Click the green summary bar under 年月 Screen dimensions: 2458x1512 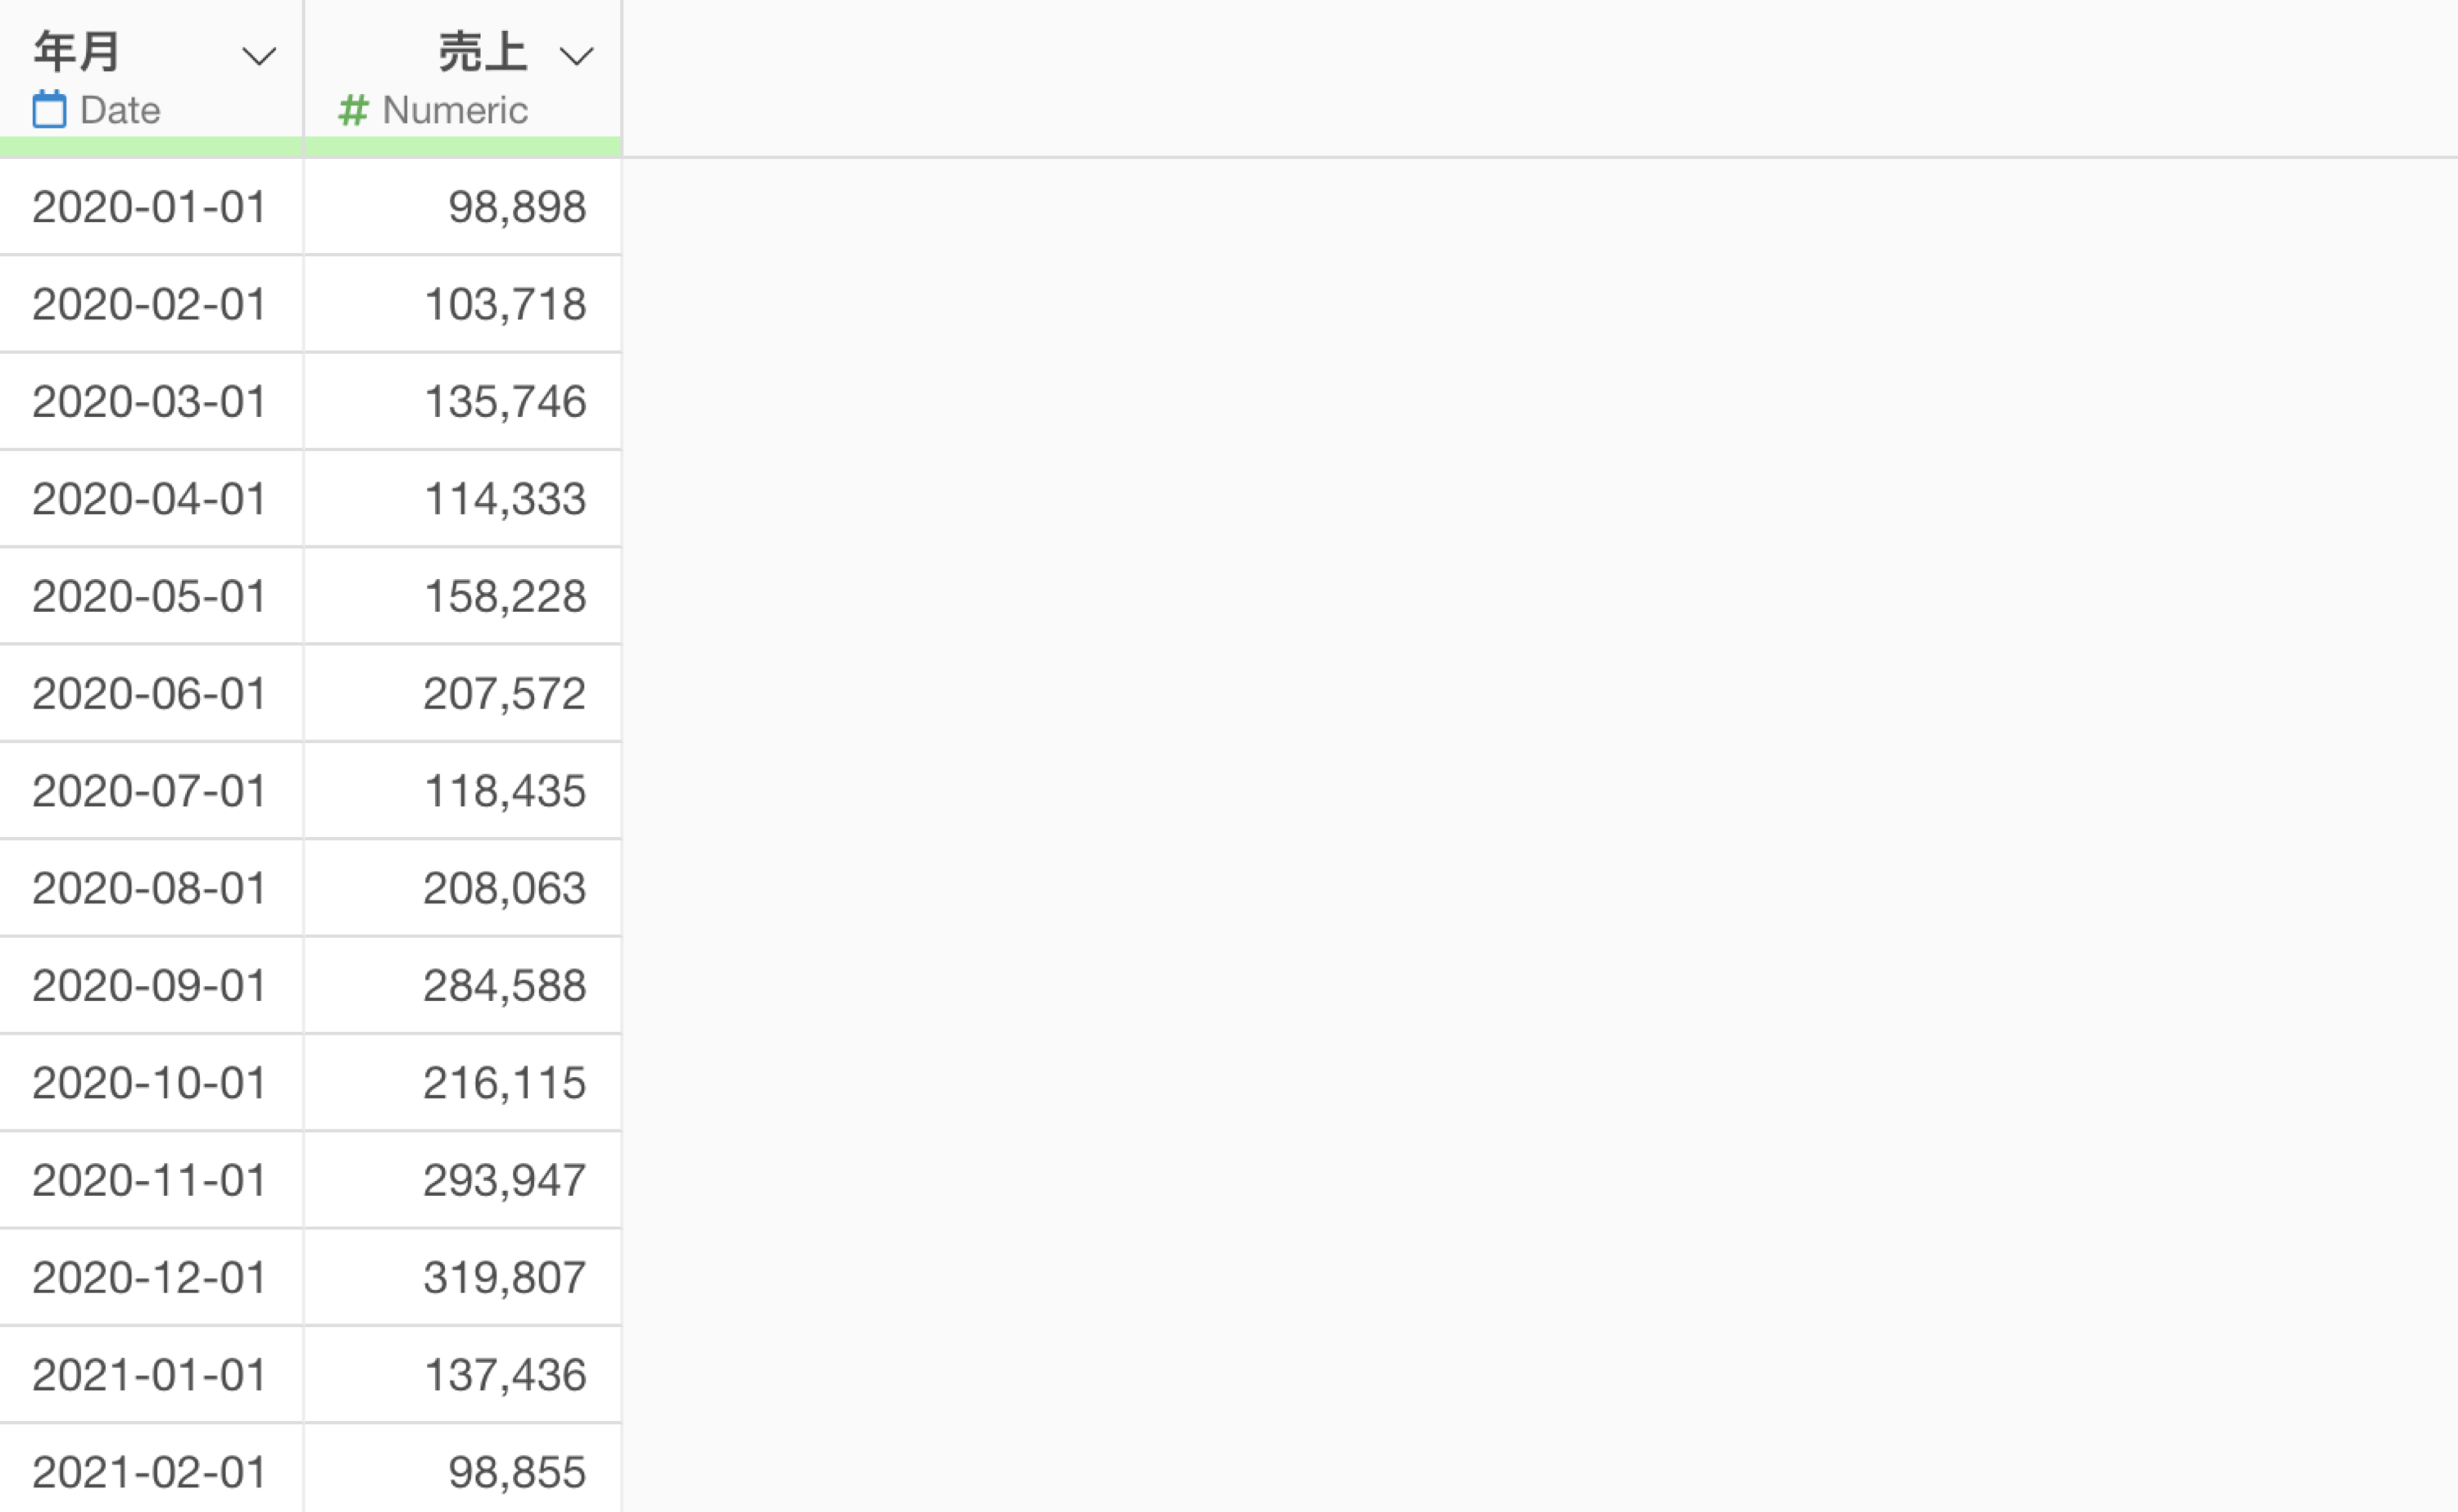(x=151, y=147)
